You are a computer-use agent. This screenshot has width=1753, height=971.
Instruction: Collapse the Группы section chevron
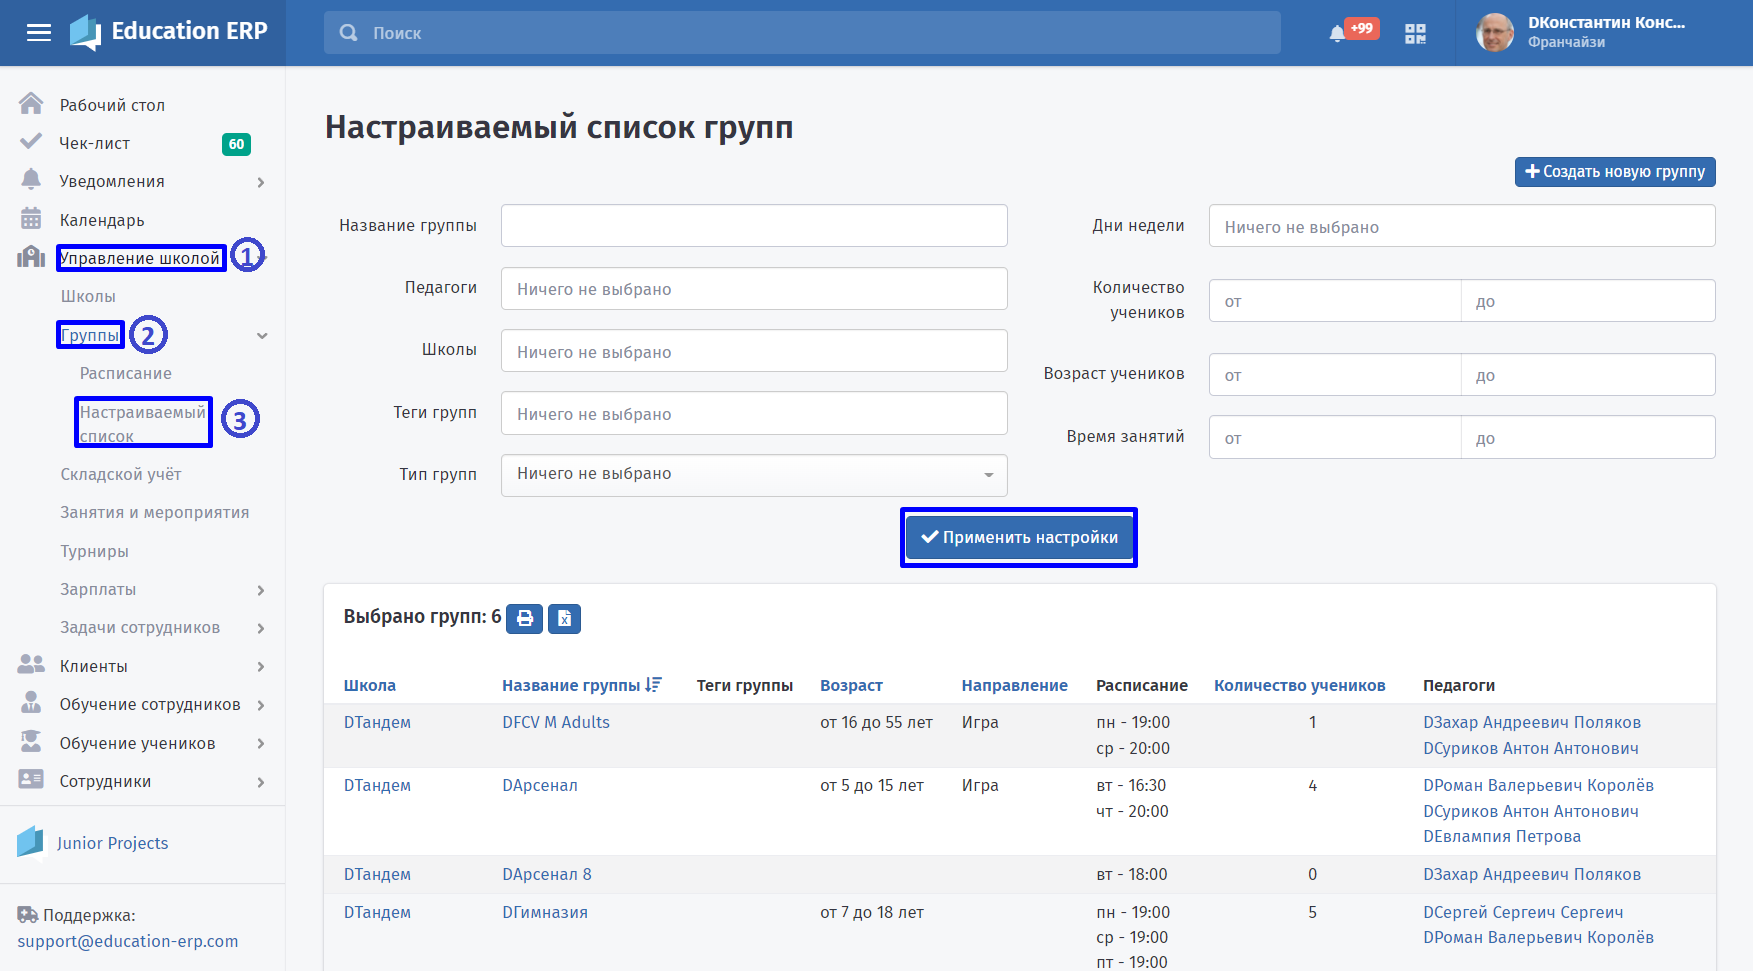click(x=262, y=336)
